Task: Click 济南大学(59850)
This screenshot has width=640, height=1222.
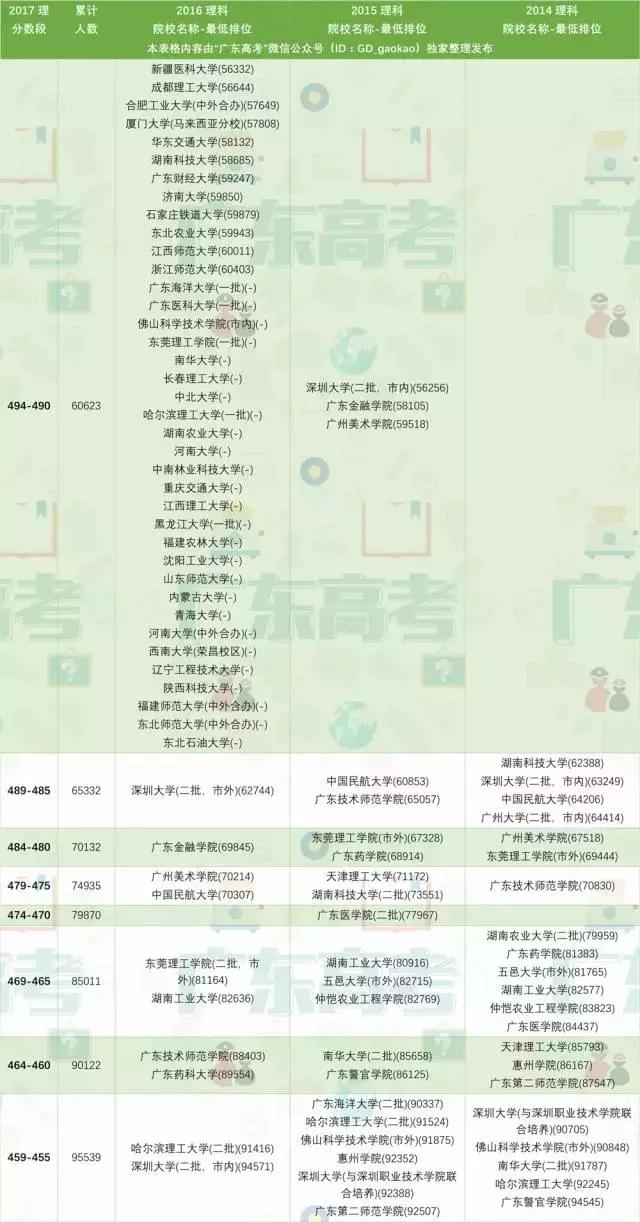Action: coord(202,196)
